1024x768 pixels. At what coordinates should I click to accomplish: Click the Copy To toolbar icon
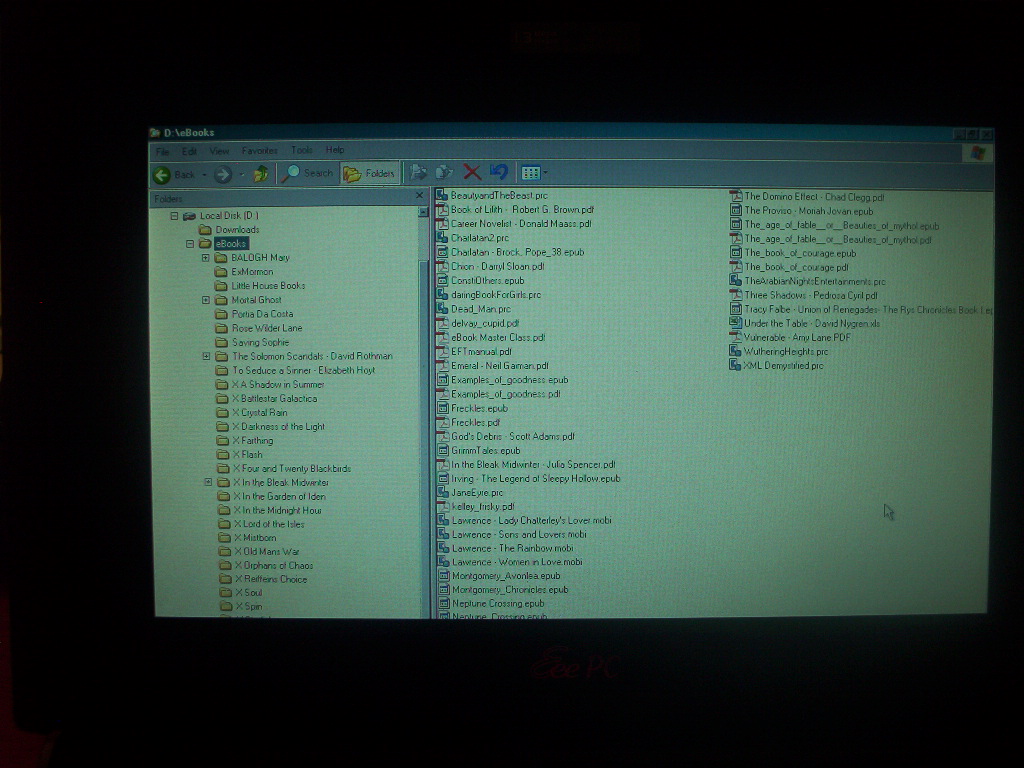(444, 172)
